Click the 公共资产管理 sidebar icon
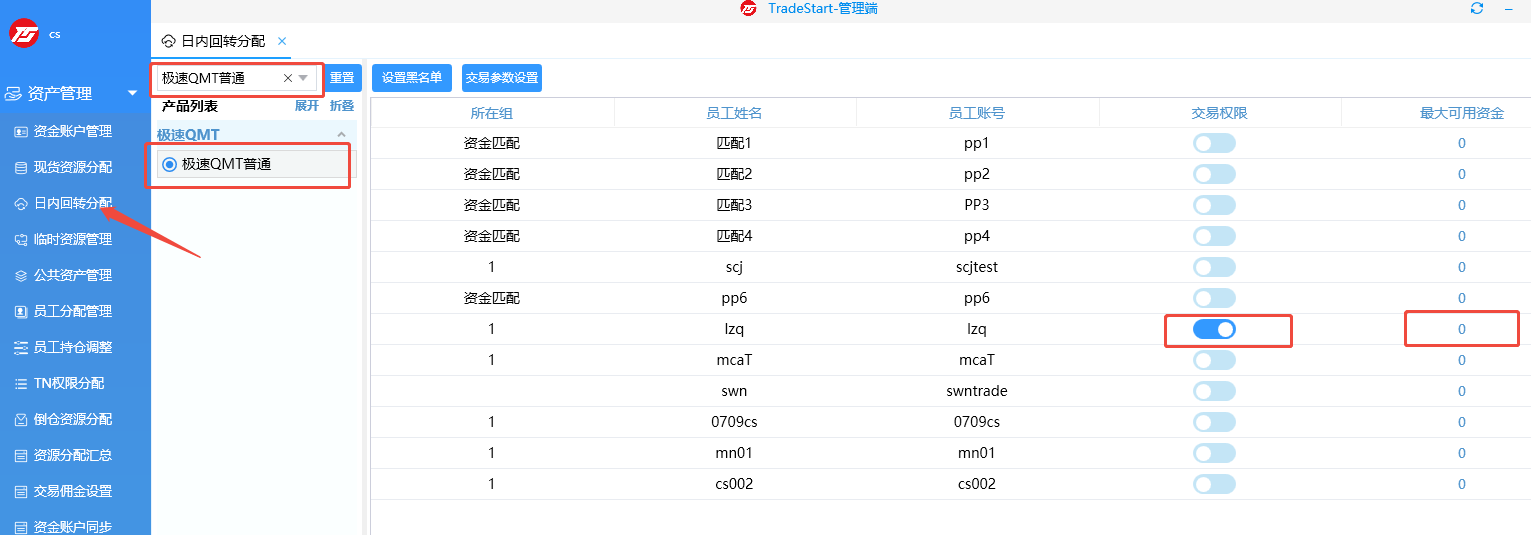Image resolution: width=1531 pixels, height=535 pixels. (21, 275)
